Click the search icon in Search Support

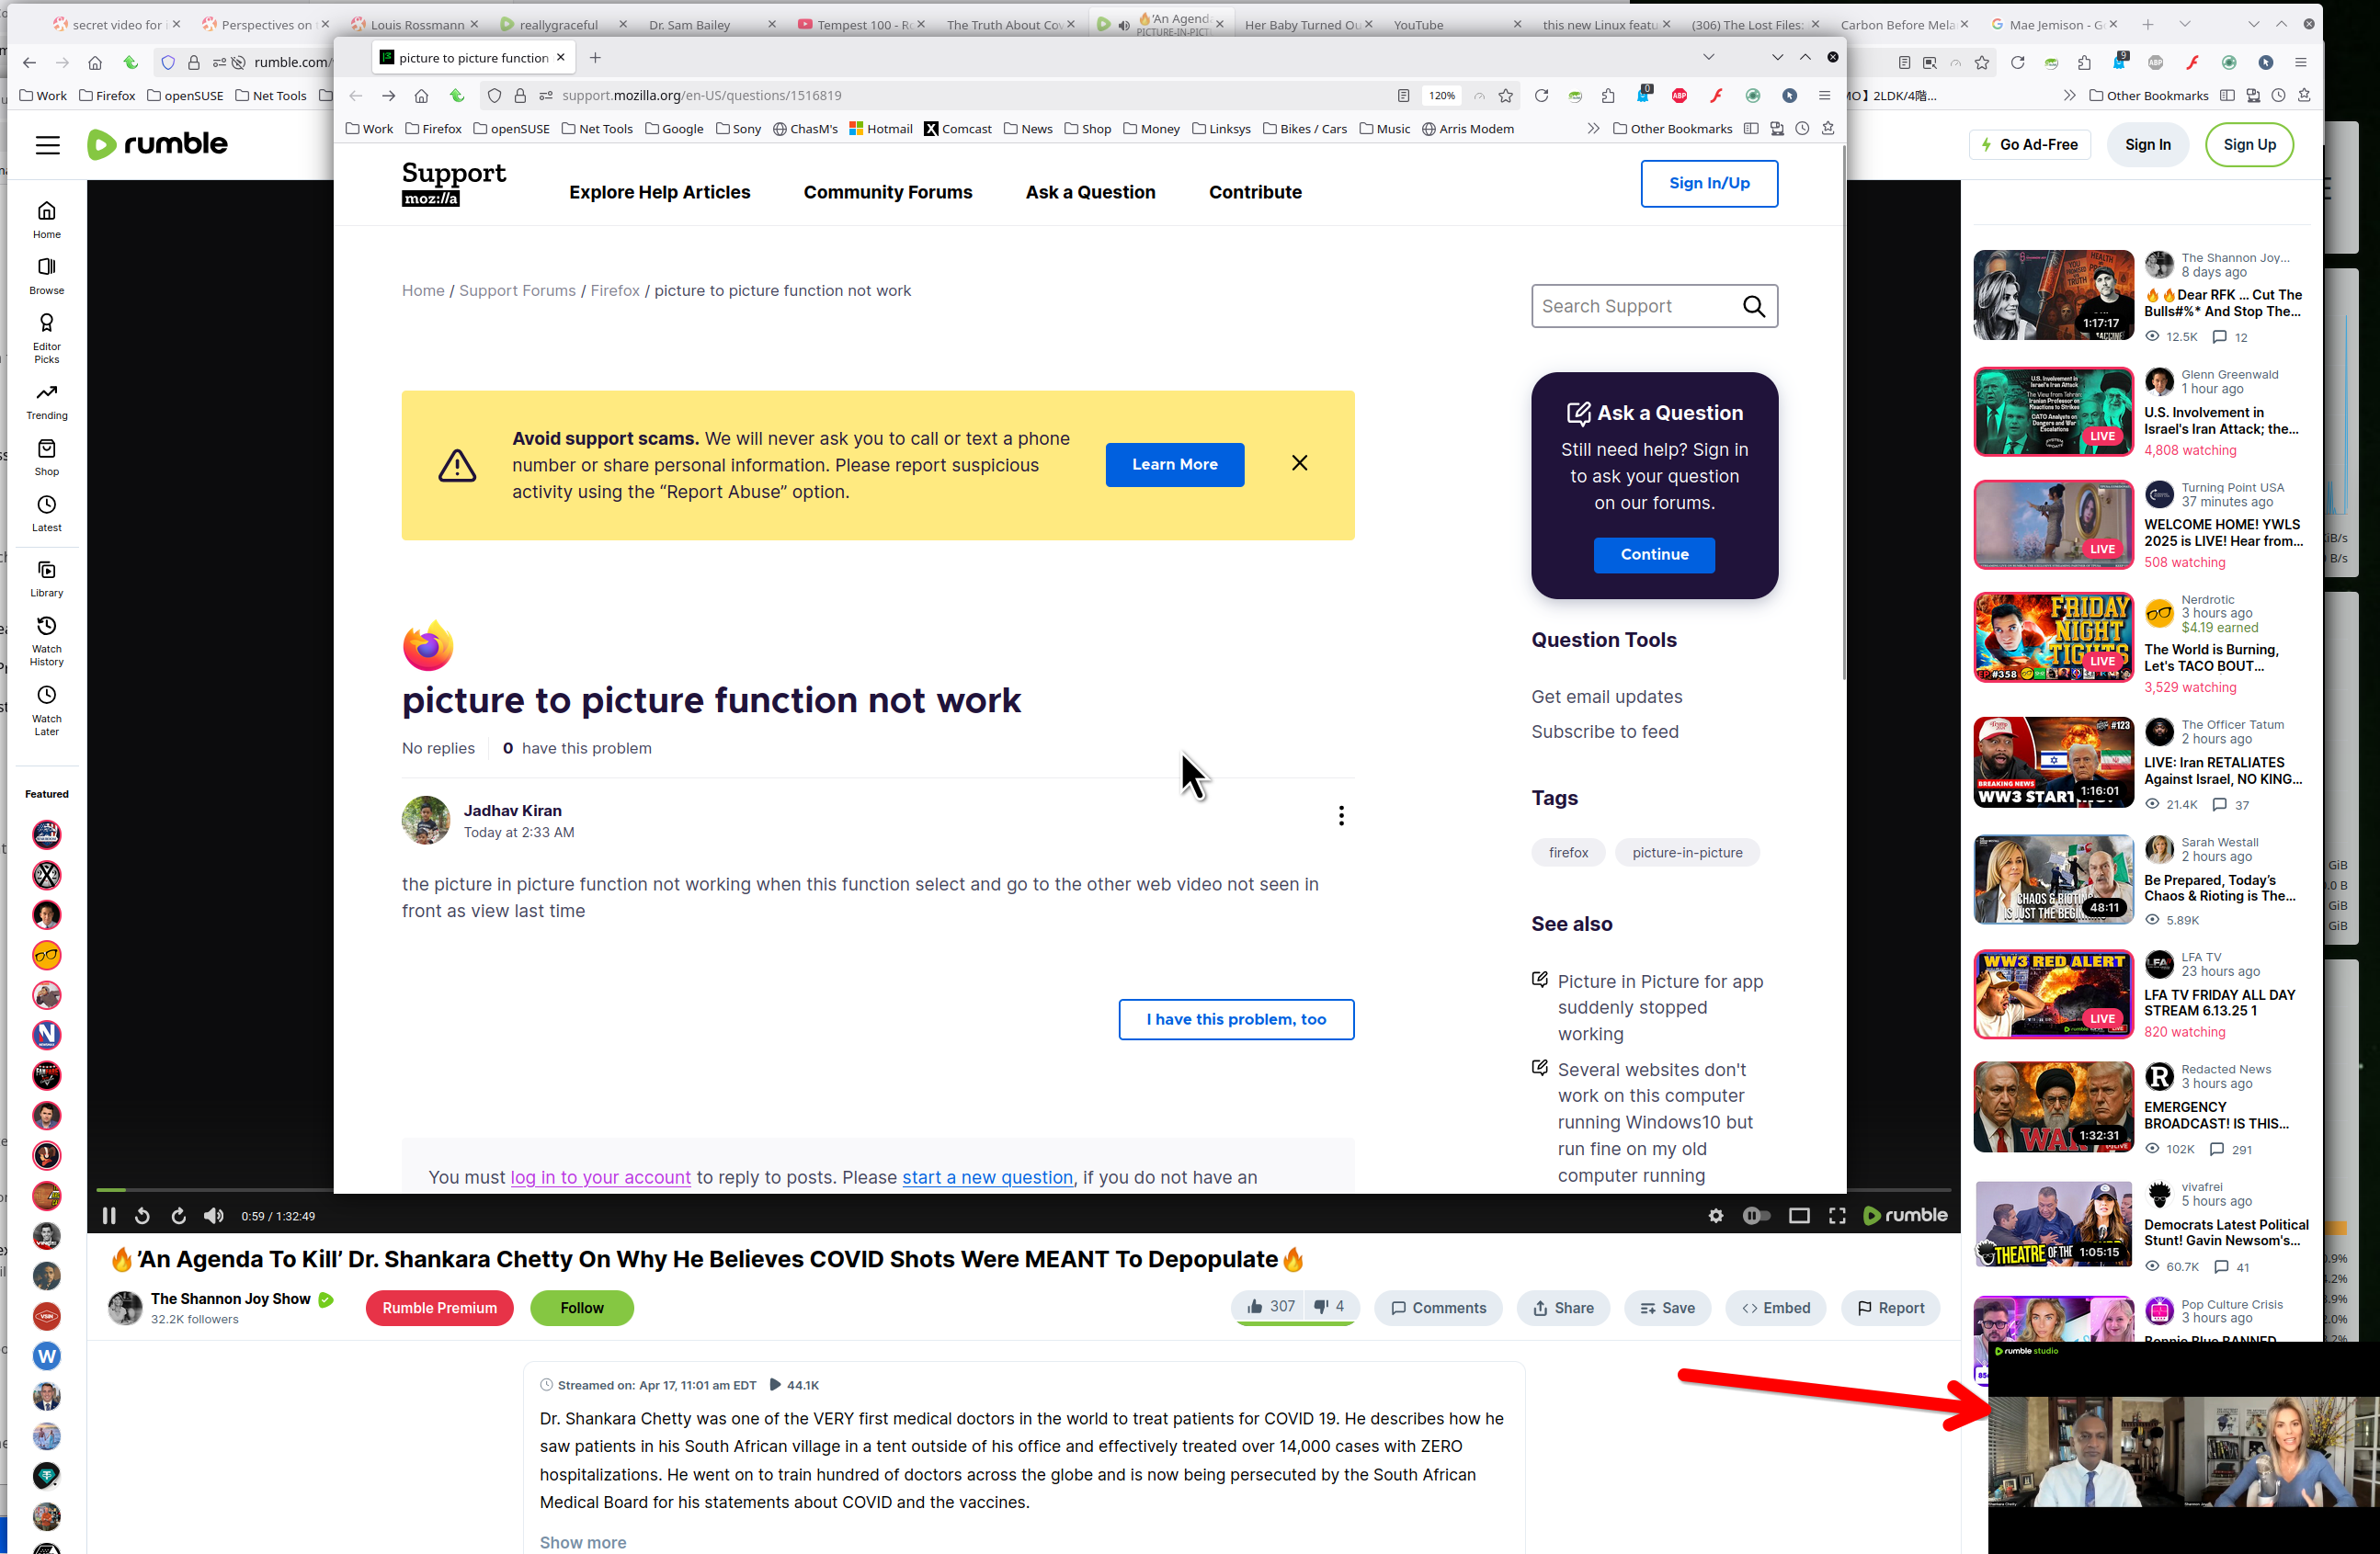point(1754,306)
